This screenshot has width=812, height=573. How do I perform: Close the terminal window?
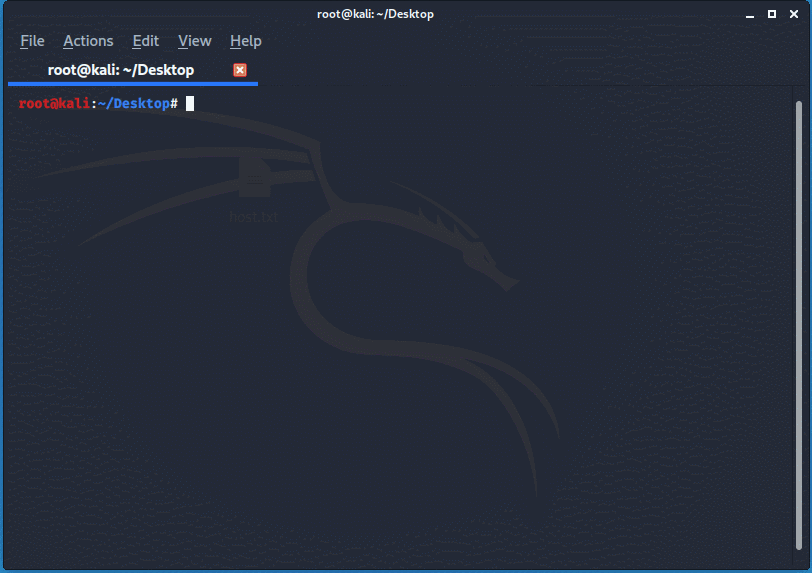[794, 14]
